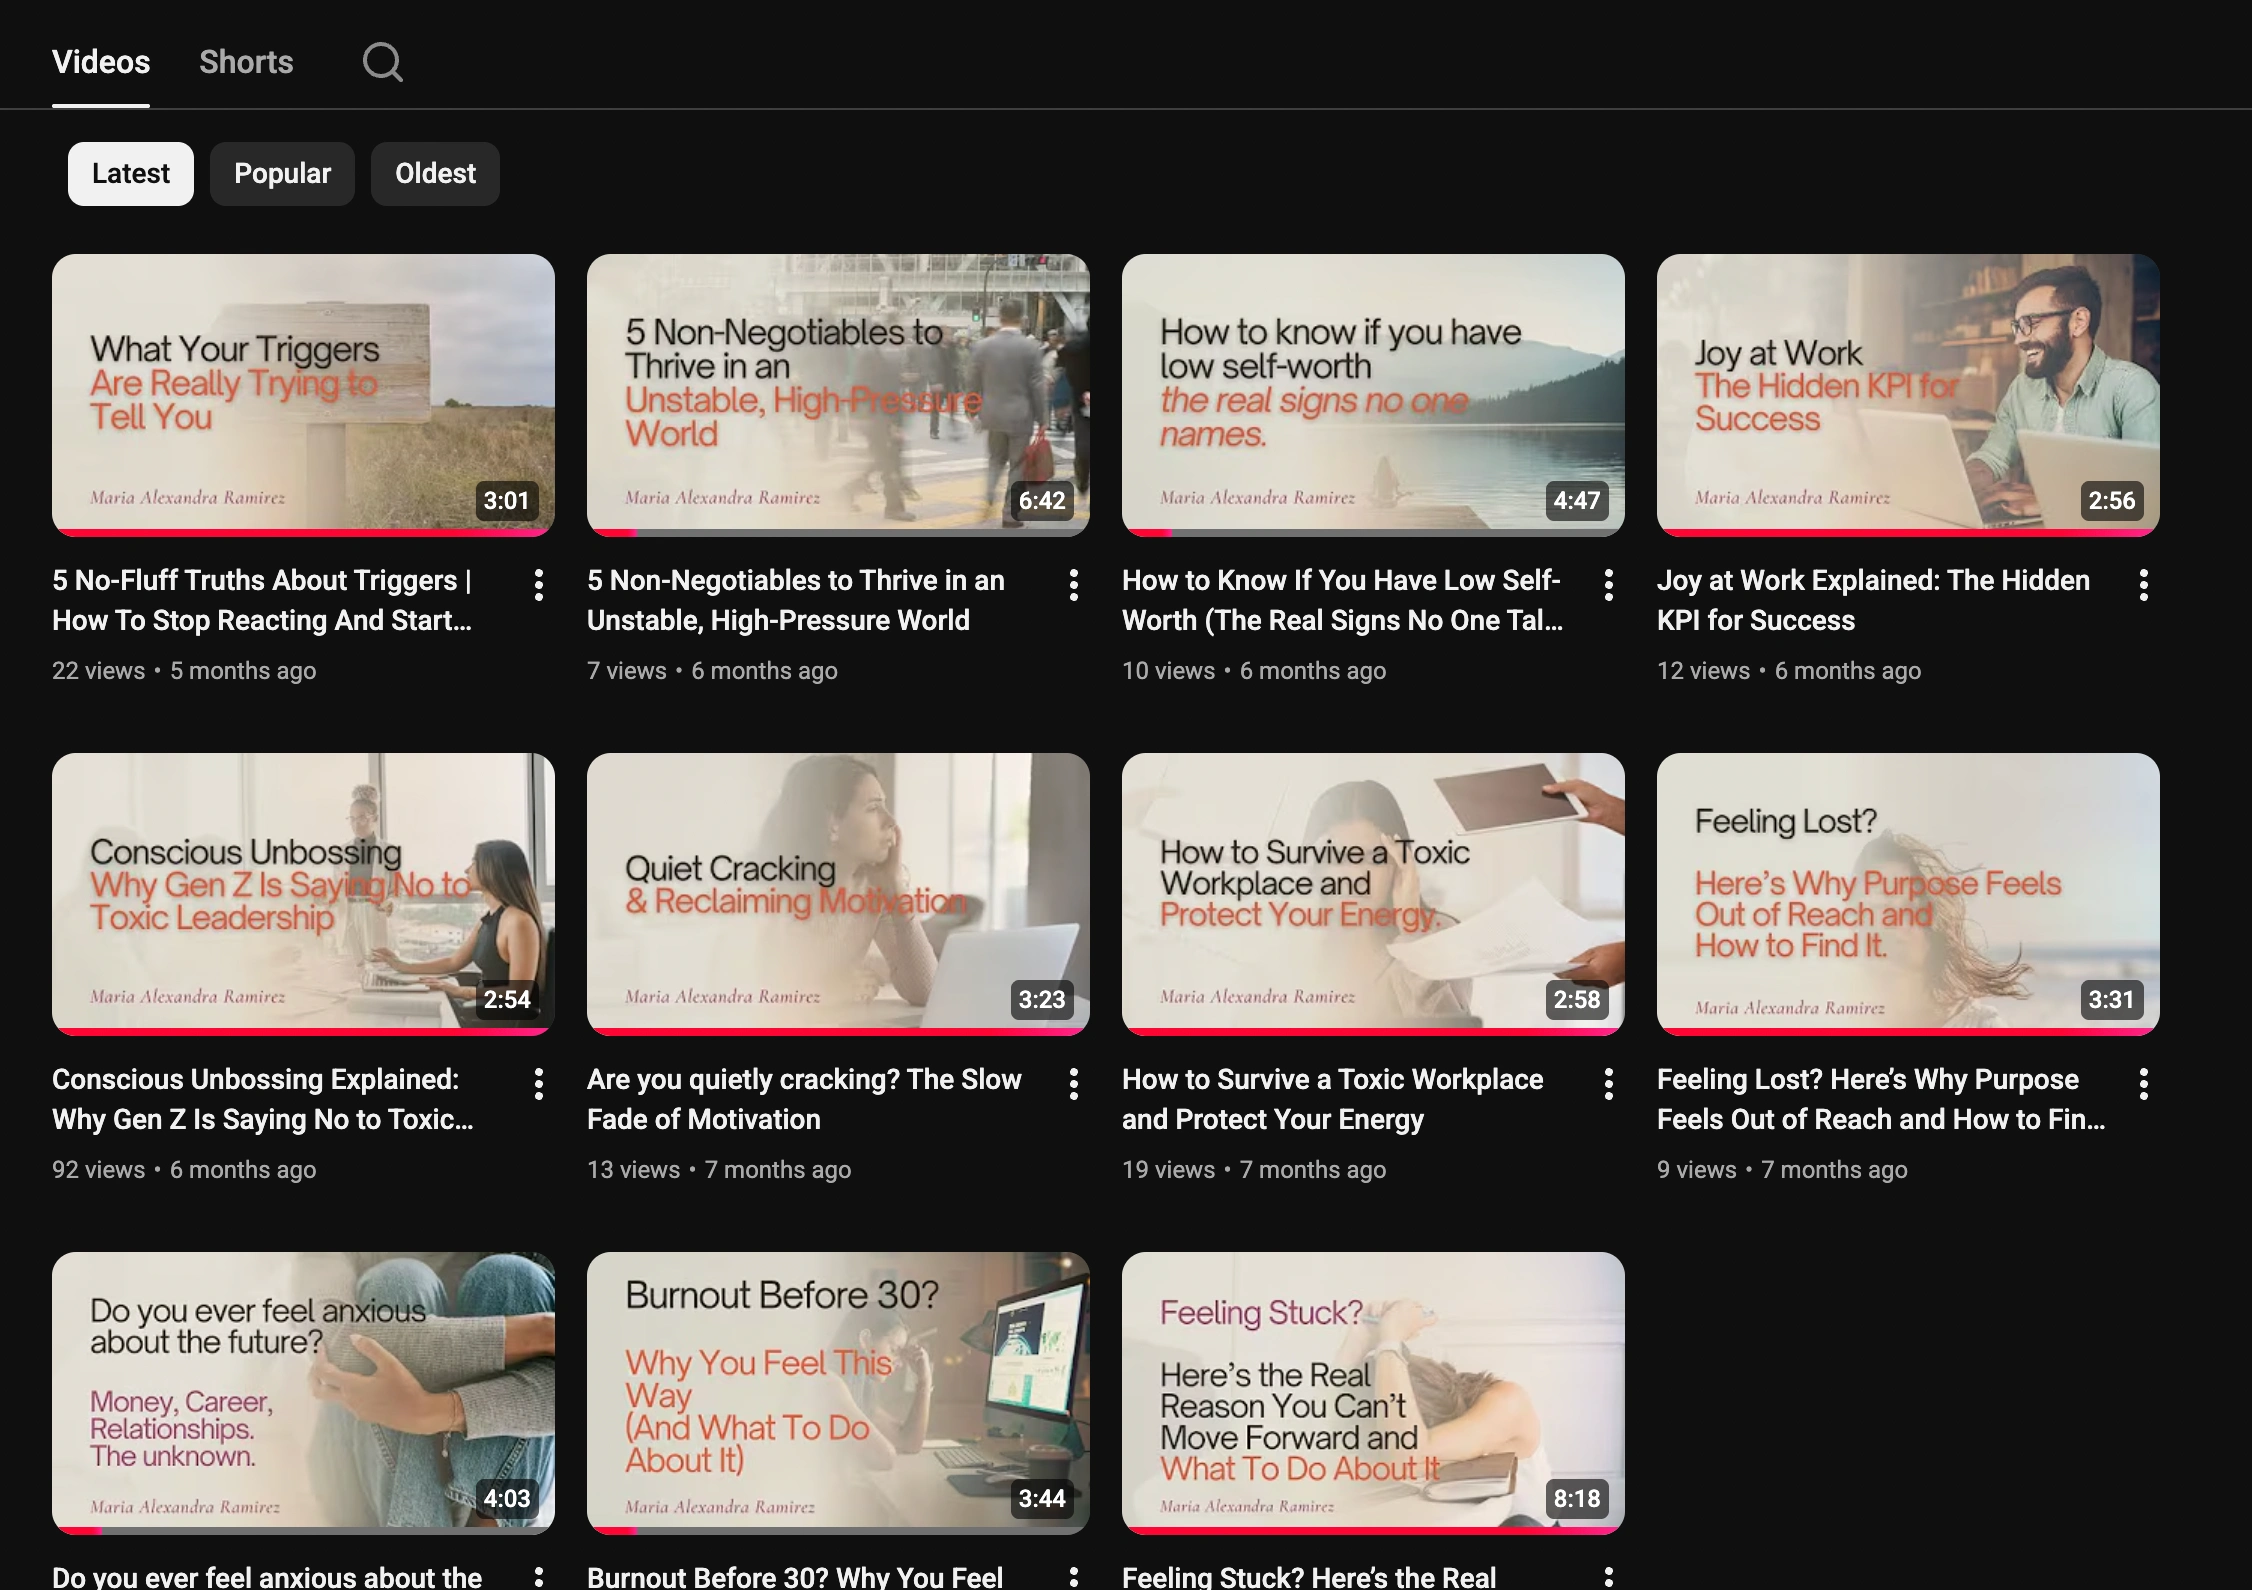Open options for 5 Non-Negotiables video
This screenshot has height=1590, width=2252.
1074,585
